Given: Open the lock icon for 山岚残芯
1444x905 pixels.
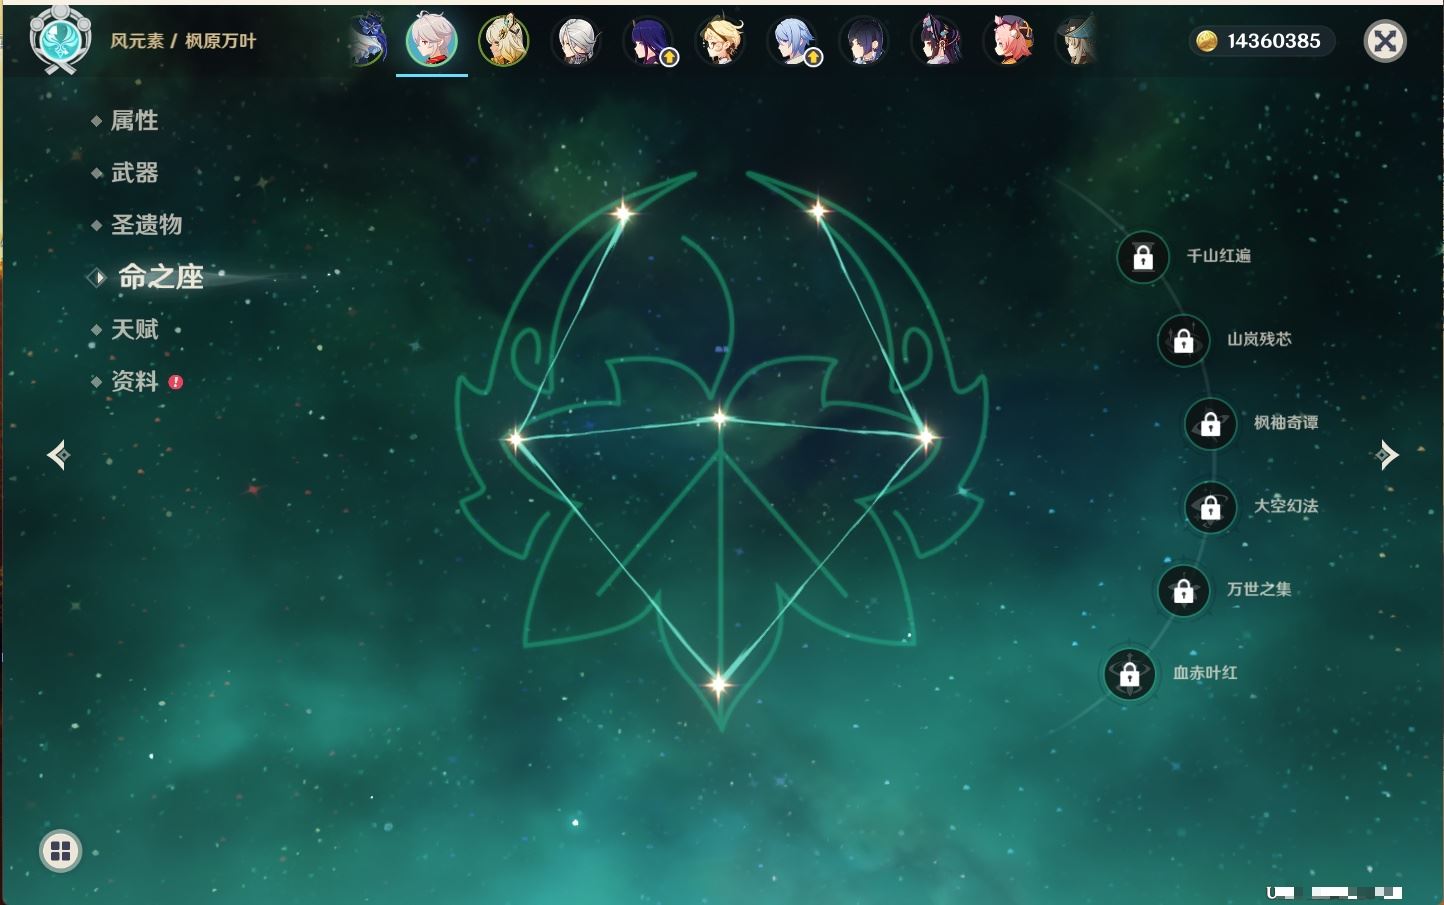Looking at the screenshot, I should point(1184,340).
